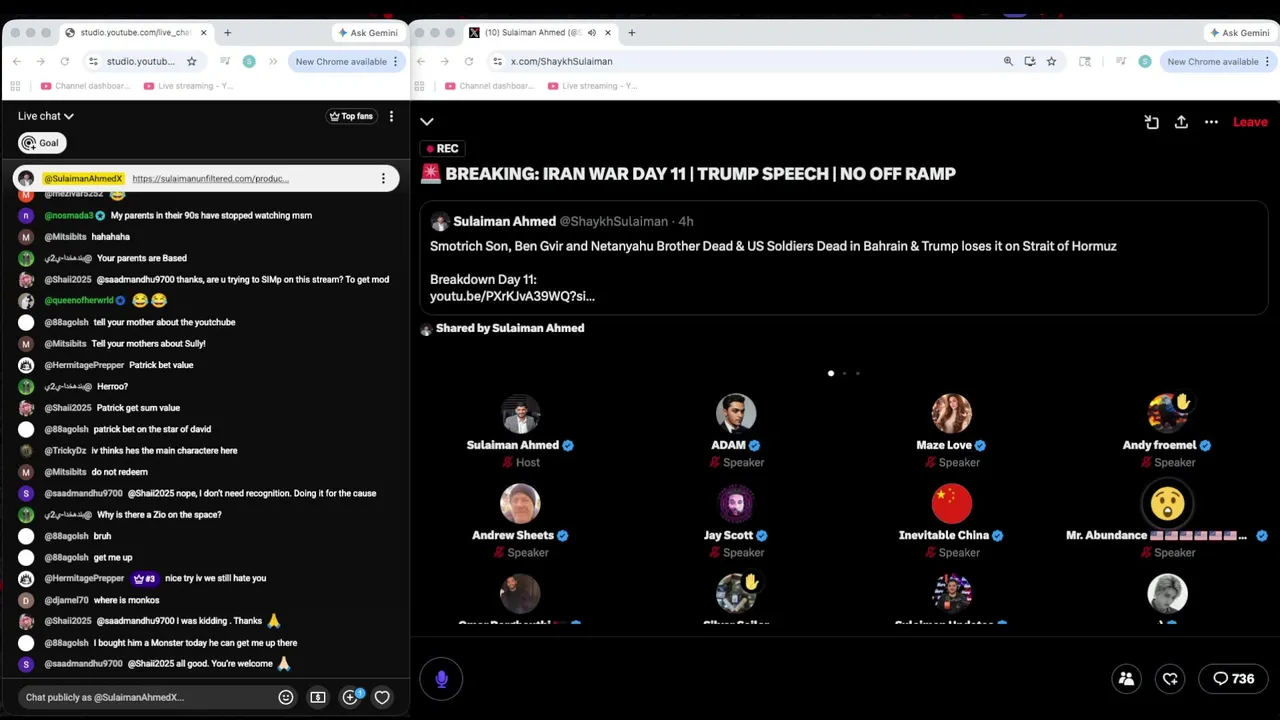The image size is (1280, 720).
Task: Open pinned message three-dot menu
Action: pos(383,179)
